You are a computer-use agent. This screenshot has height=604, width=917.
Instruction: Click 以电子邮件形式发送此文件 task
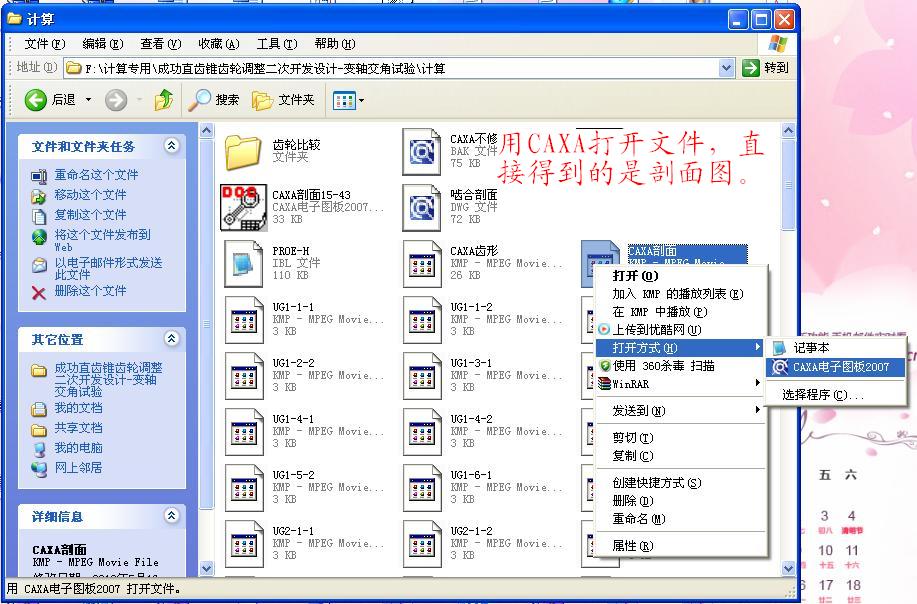click(x=108, y=268)
